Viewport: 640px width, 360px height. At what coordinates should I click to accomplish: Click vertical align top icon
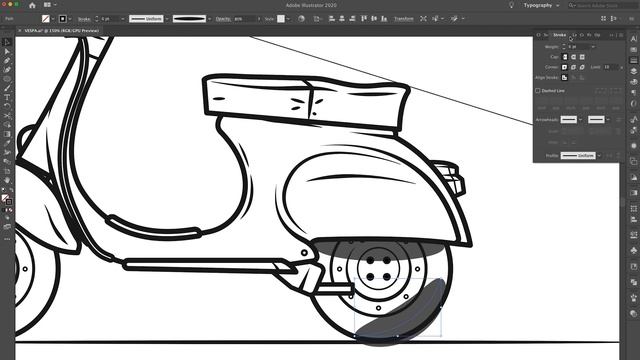coord(363,19)
